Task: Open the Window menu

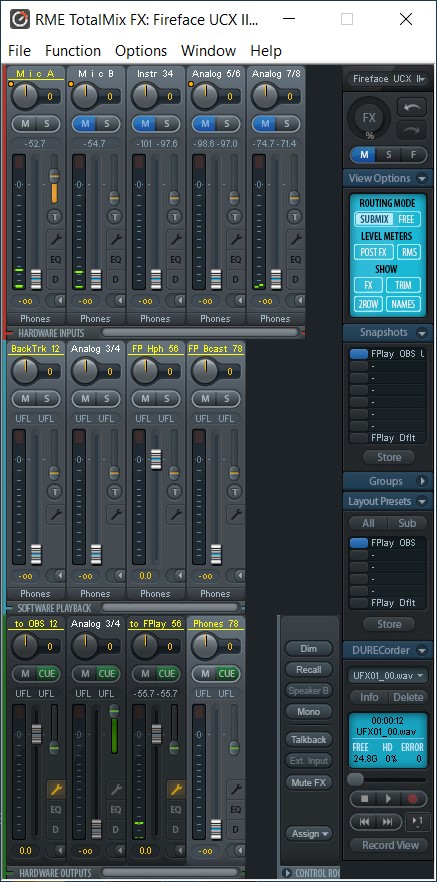Action: click(x=209, y=51)
